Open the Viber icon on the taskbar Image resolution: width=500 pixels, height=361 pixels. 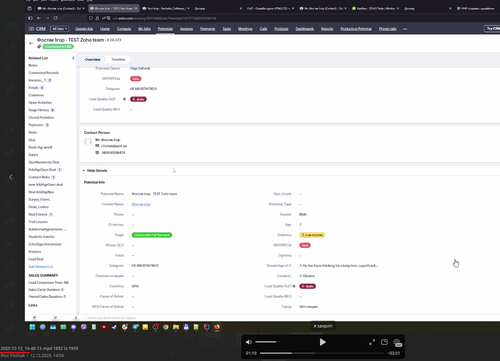point(84,327)
